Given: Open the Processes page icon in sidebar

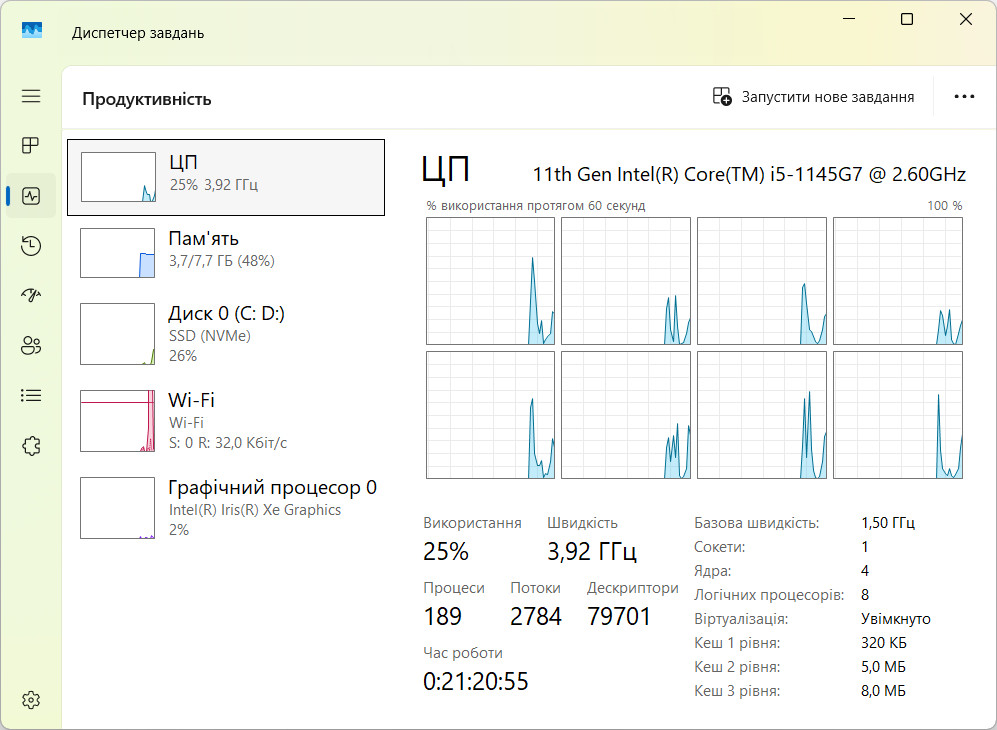Looking at the screenshot, I should coord(31,146).
